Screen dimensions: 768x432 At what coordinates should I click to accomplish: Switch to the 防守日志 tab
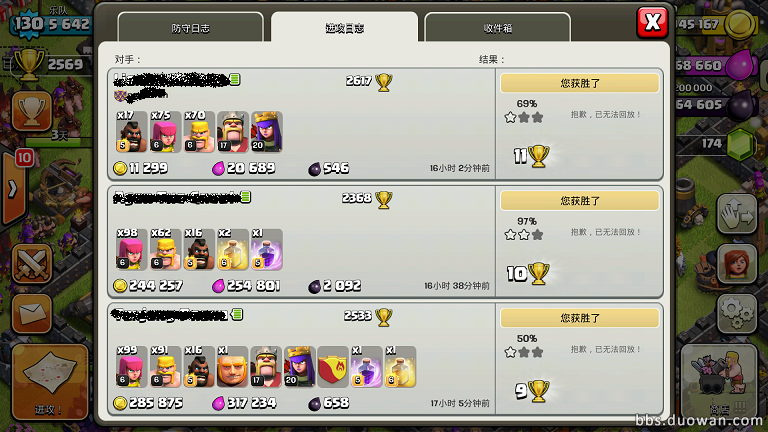191,27
